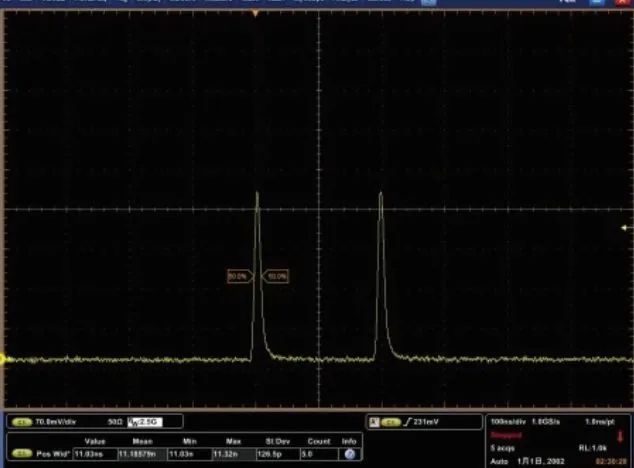Click the red Stopped acquisition status
634x468 pixels.
tap(506, 435)
